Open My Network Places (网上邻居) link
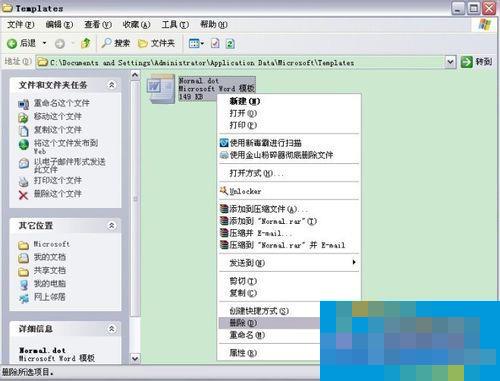 [49, 297]
